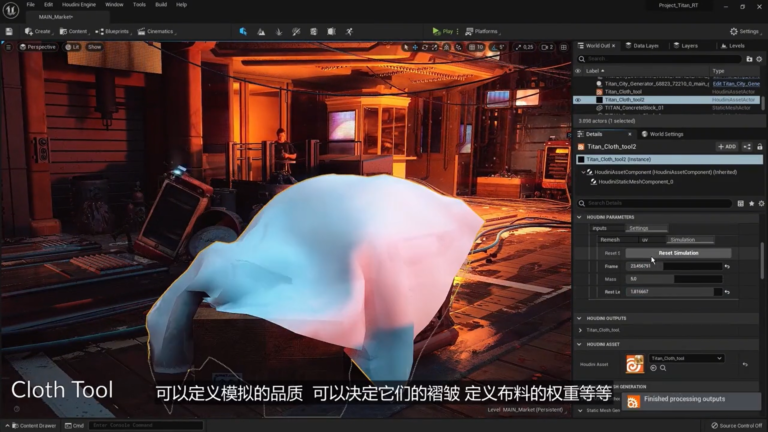The image size is (768, 432).
Task: Open the File menu
Action: pyautogui.click(x=30, y=4)
